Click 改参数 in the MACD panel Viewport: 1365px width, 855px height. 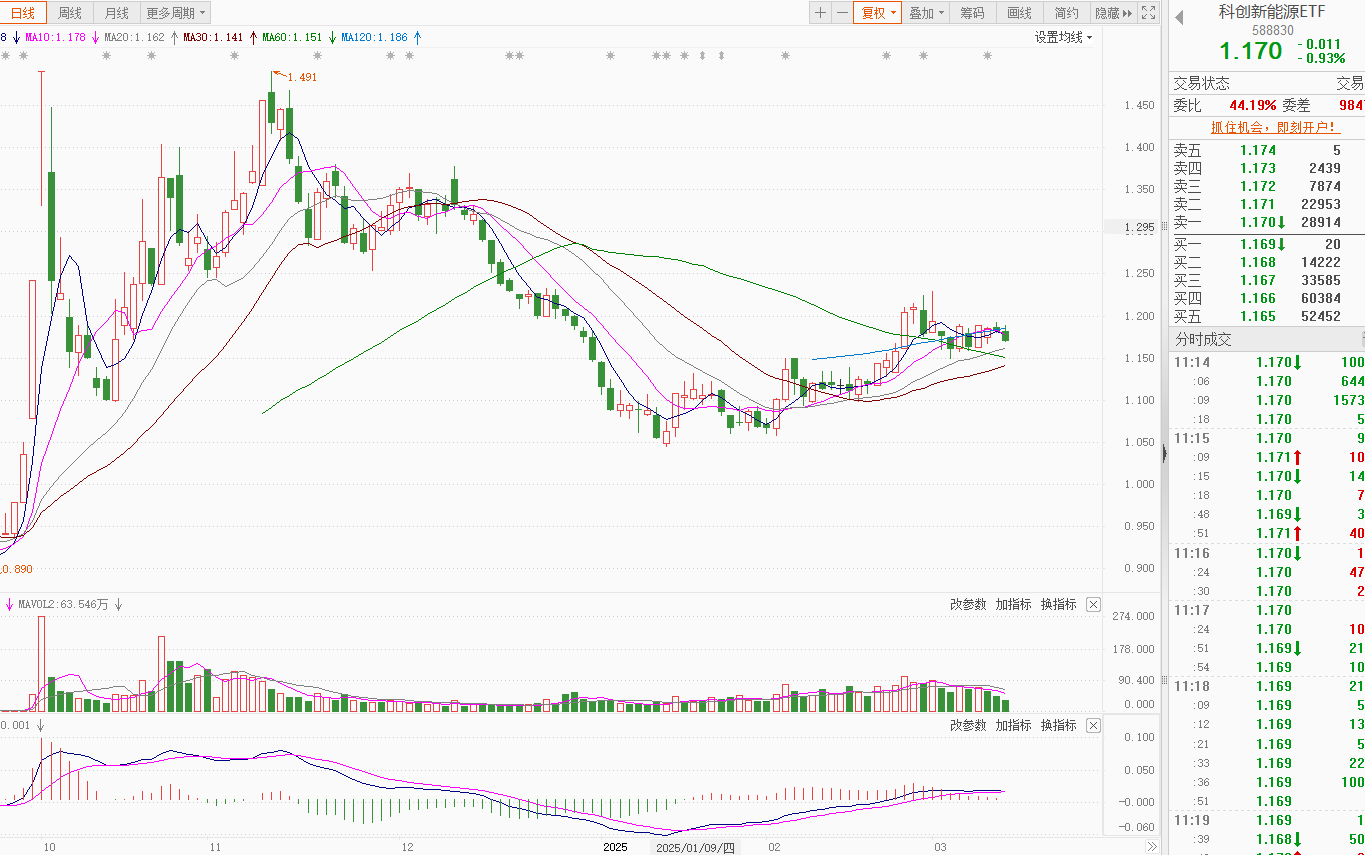[x=968, y=725]
